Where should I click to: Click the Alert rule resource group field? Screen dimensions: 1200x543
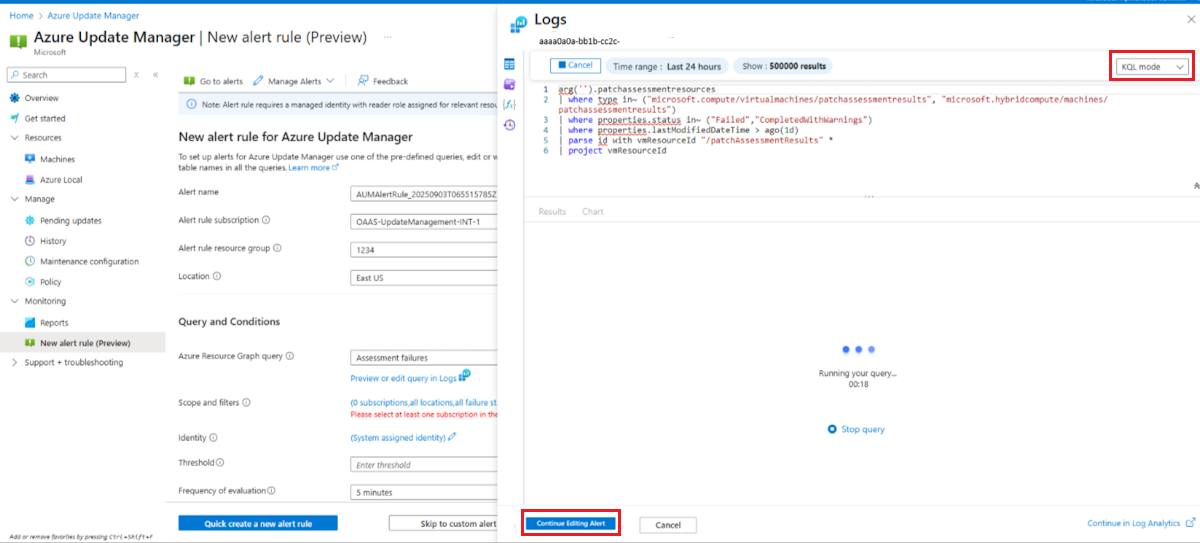pyautogui.click(x=424, y=250)
